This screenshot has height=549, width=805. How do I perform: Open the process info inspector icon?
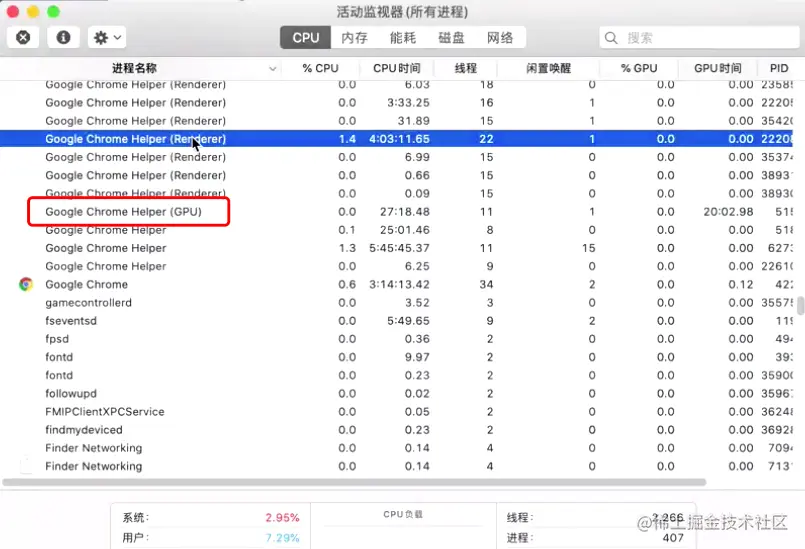(63, 37)
